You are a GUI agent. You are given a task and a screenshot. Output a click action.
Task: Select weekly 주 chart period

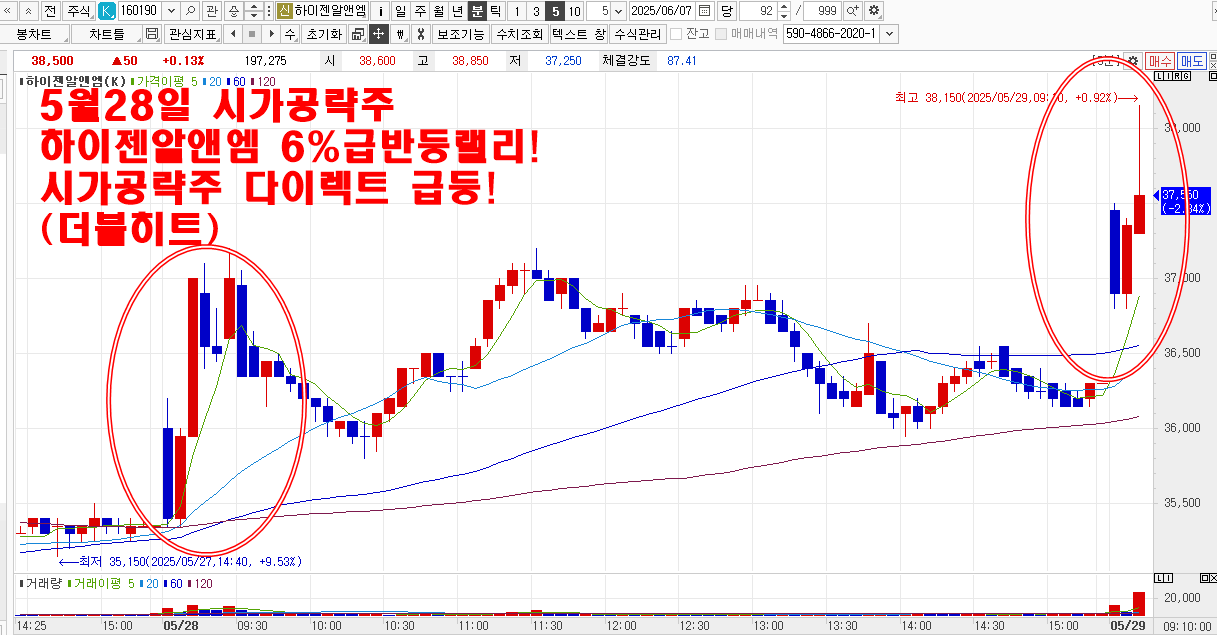419,11
